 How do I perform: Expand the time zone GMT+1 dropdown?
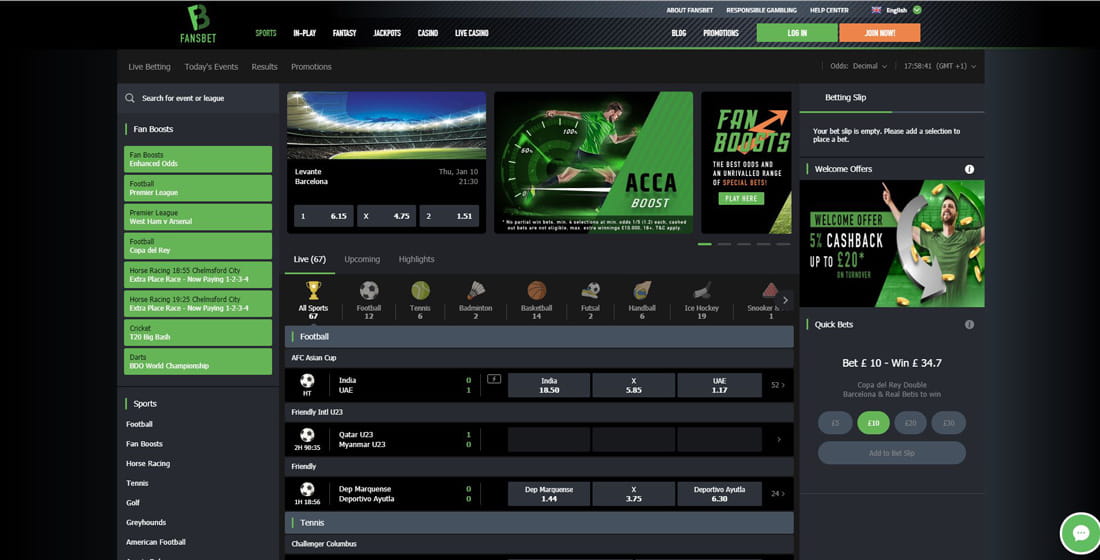pyautogui.click(x=939, y=66)
